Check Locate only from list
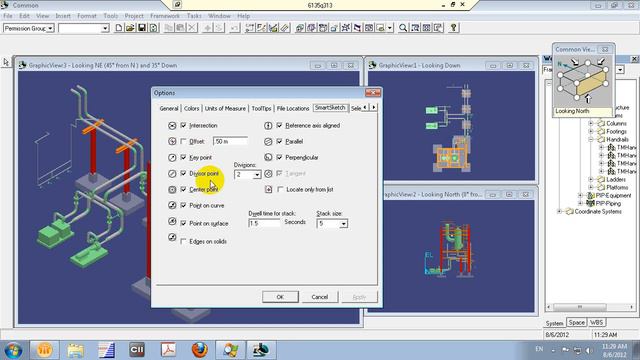 [x=280, y=189]
